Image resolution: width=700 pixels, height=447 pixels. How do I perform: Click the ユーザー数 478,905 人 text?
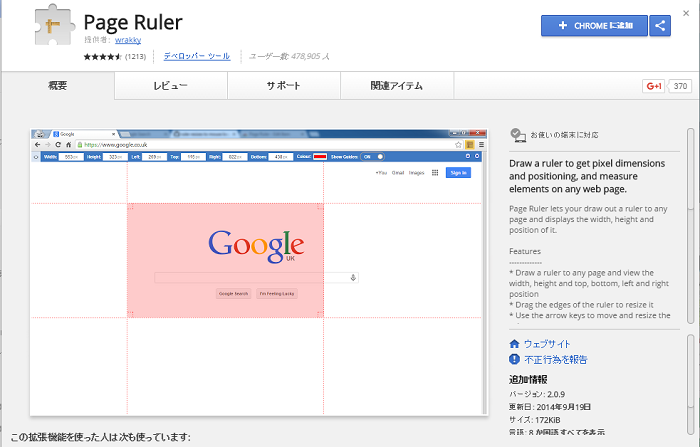tap(289, 56)
